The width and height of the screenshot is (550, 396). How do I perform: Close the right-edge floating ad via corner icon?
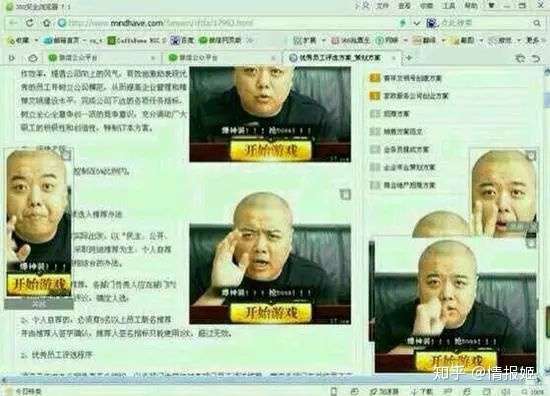[531, 155]
